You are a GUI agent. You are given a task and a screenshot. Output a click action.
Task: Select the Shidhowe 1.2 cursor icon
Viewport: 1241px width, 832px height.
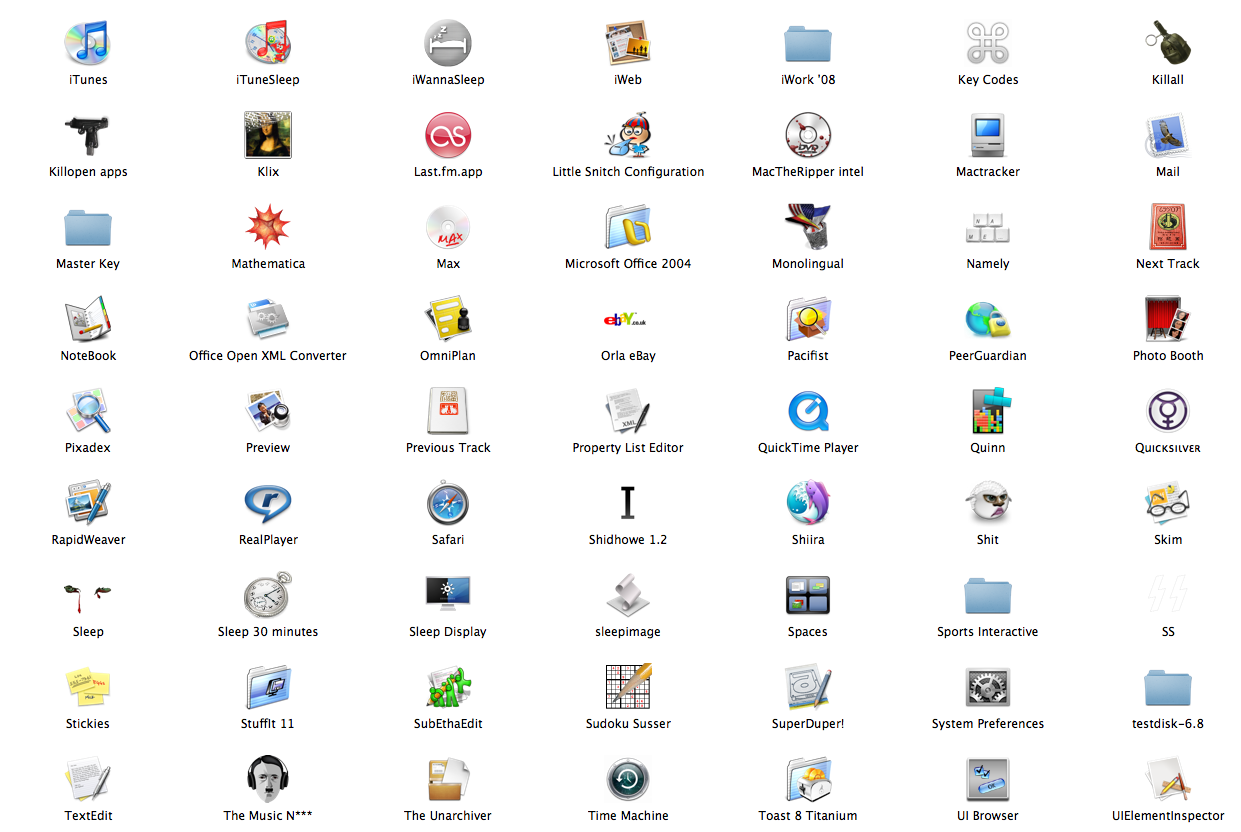[628, 502]
